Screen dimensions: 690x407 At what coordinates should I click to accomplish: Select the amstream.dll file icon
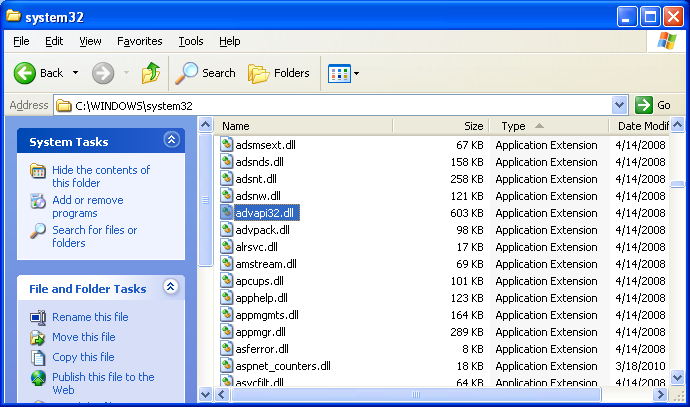pos(227,264)
